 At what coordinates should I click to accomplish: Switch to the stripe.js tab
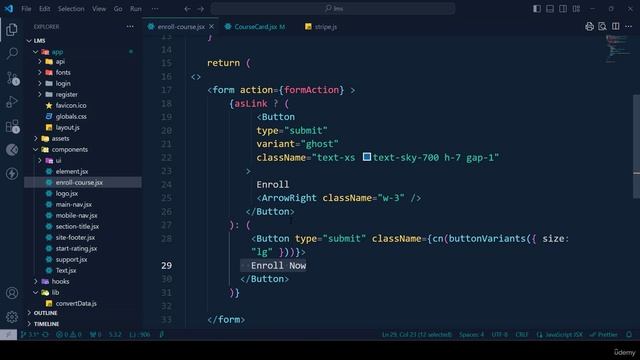coord(321,27)
